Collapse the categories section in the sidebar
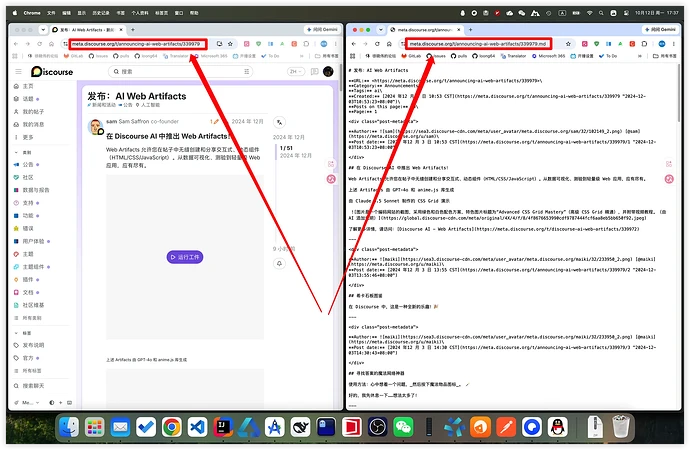Viewport: 690px width, 450px height. point(16,152)
